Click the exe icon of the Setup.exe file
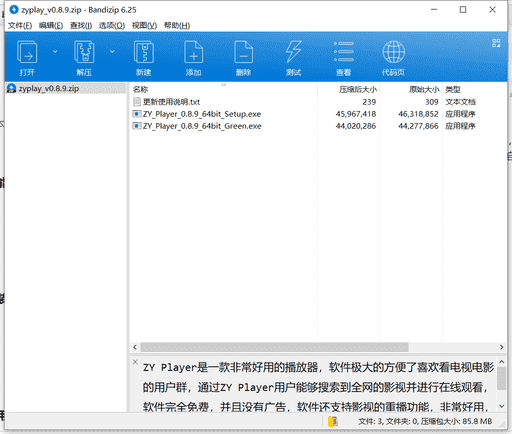512x434 pixels. pyautogui.click(x=137, y=114)
